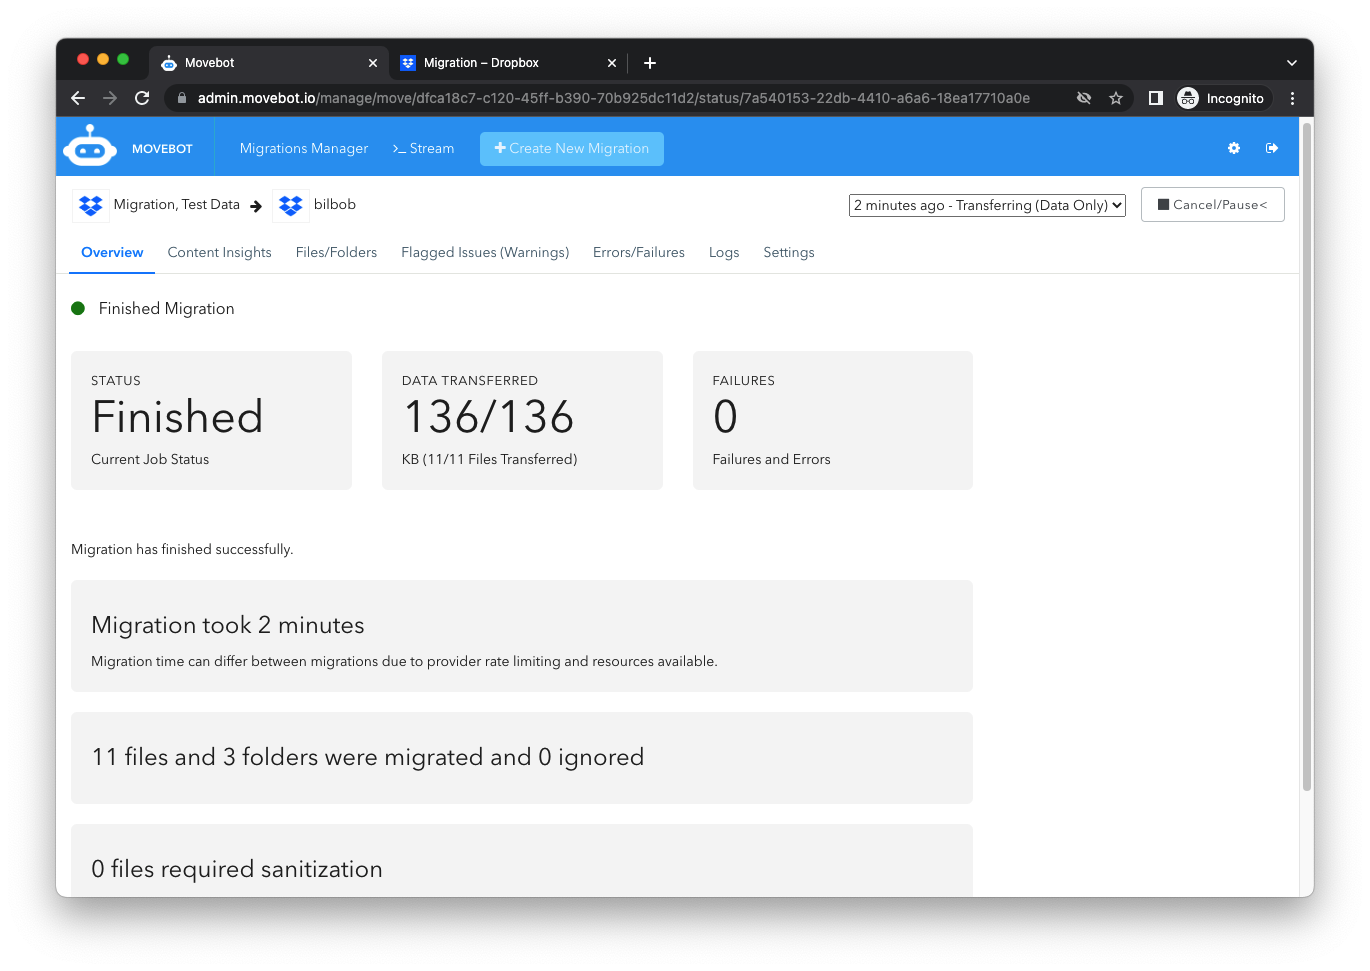The height and width of the screenshot is (971, 1370).
Task: Click the Cancel/Pause button
Action: [x=1212, y=205]
